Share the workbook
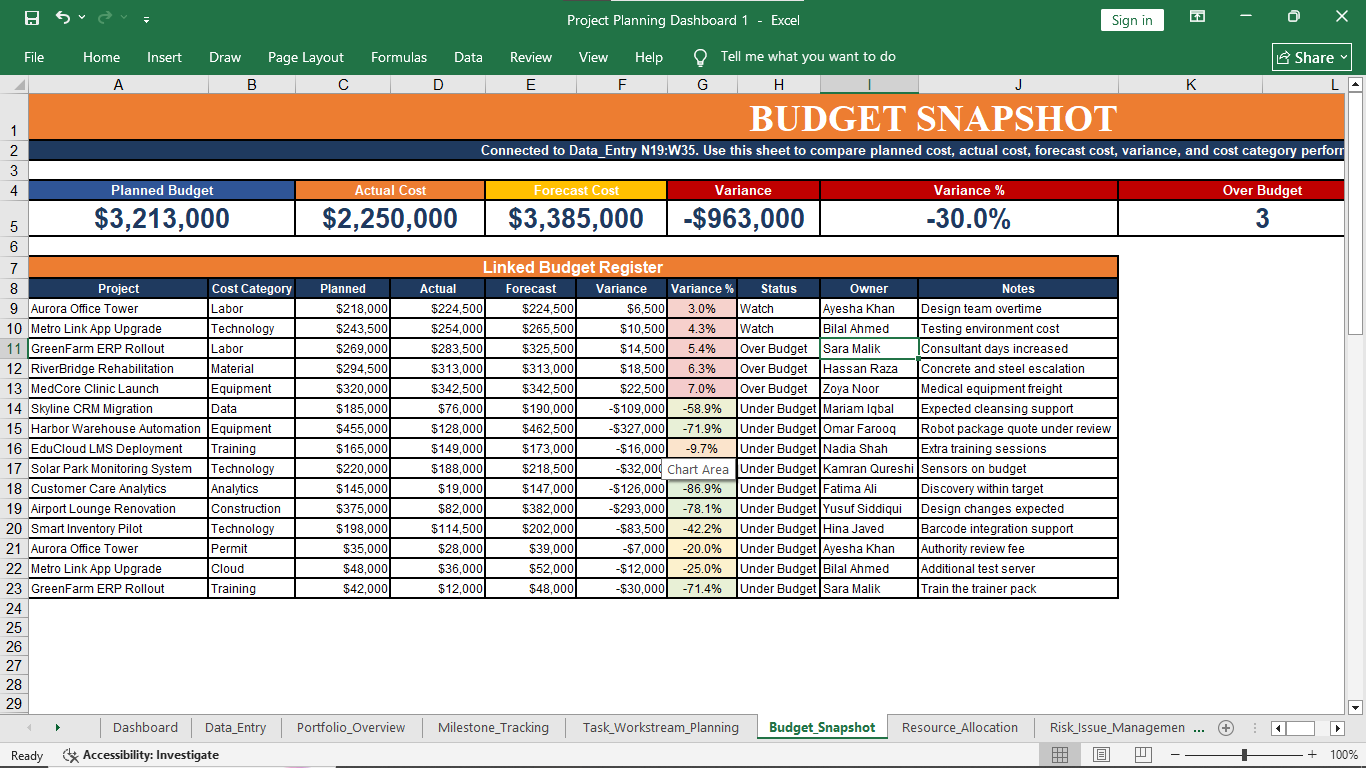Viewport: 1366px width, 768px height. pyautogui.click(x=1312, y=57)
